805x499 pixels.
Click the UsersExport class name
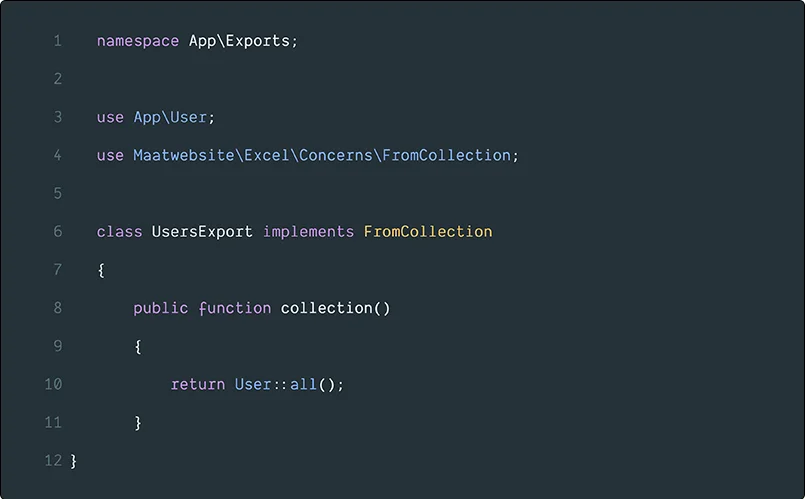pyautogui.click(x=202, y=231)
